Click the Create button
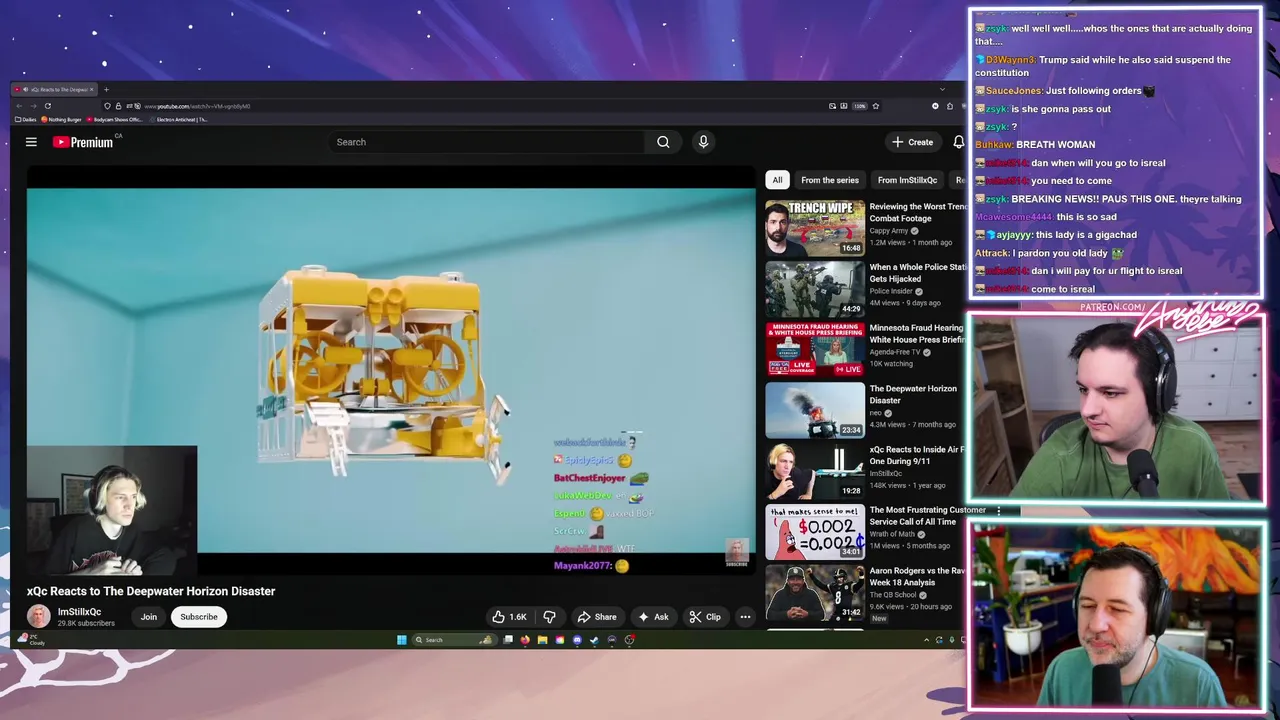1280x720 pixels. click(x=913, y=142)
